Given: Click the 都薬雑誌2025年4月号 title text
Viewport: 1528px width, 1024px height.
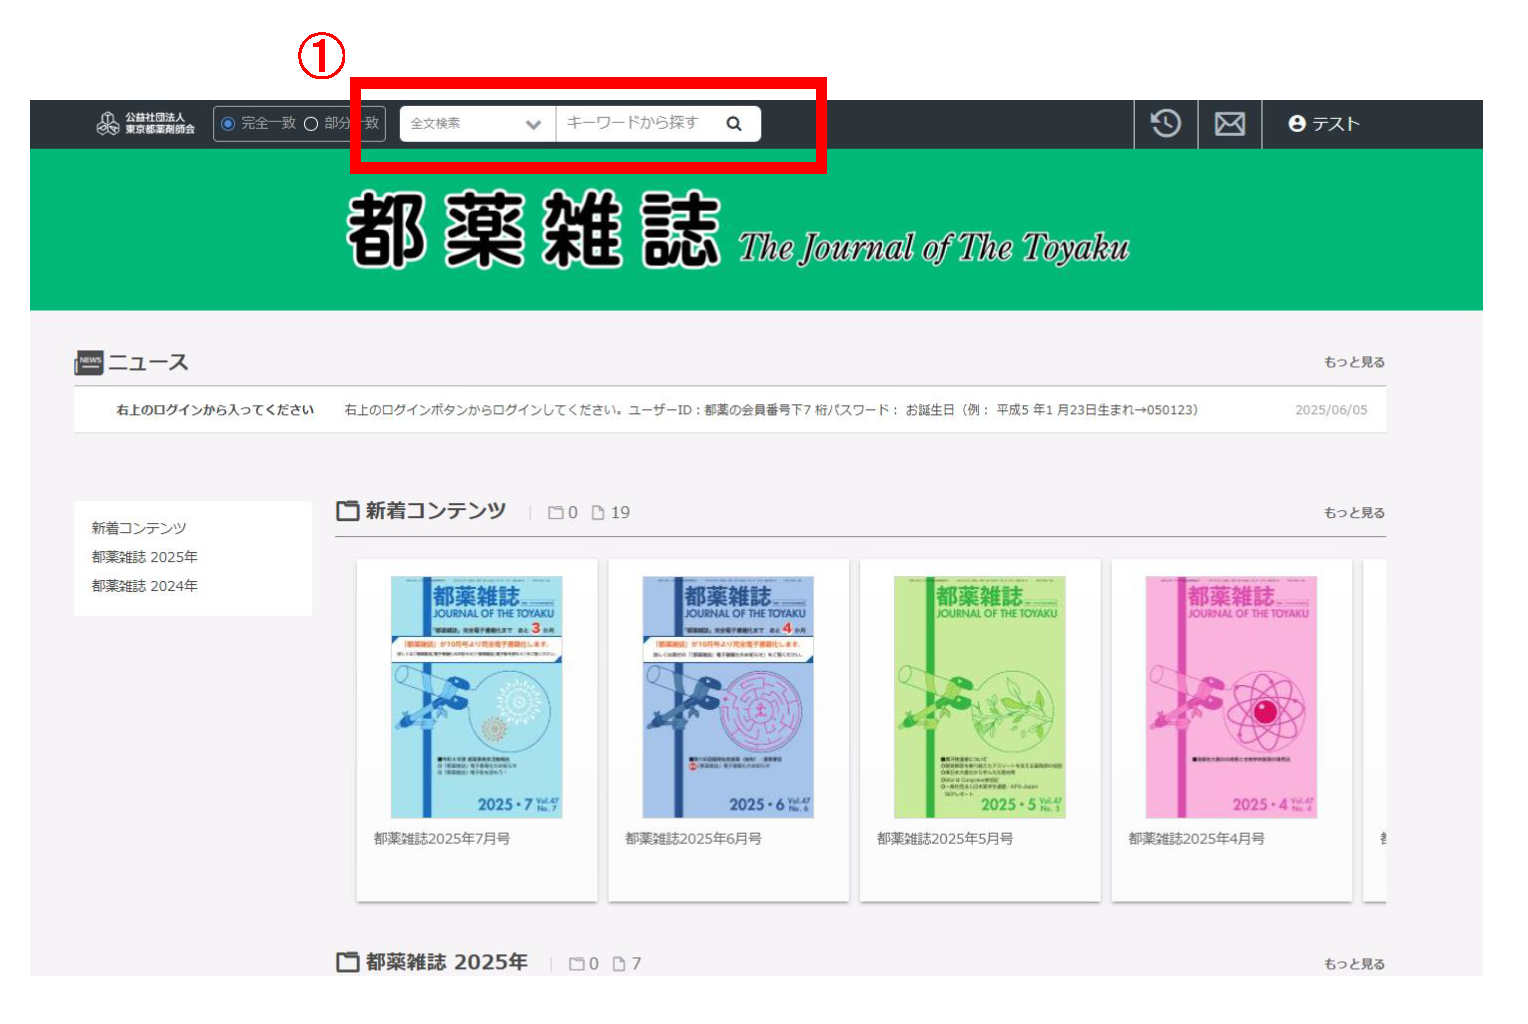Looking at the screenshot, I should (1196, 839).
